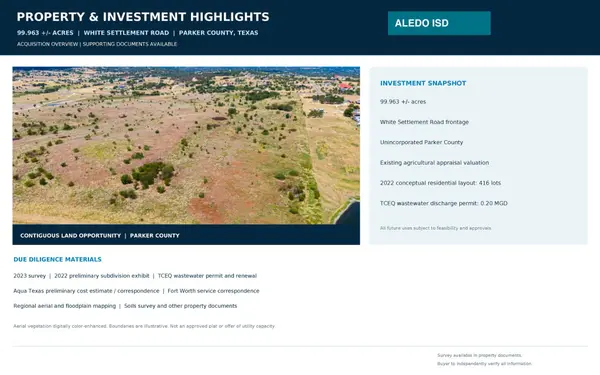The image size is (600, 375).
Task: Open the aerial property photo
Action: click(186, 145)
